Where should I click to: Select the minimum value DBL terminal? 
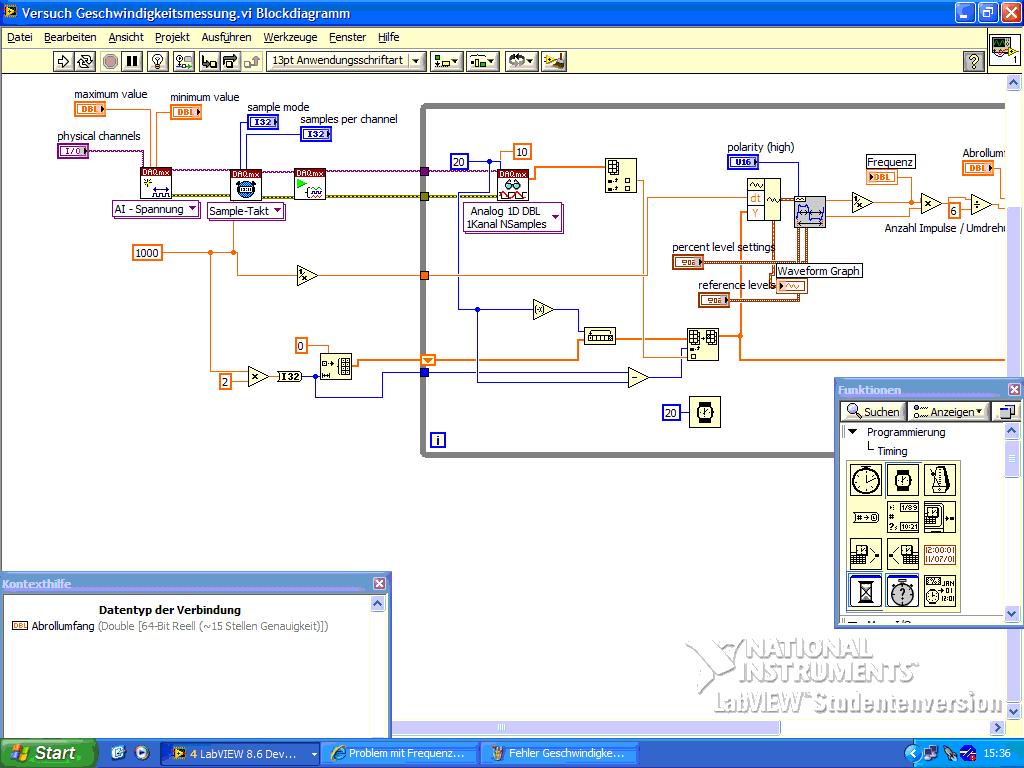pyautogui.click(x=186, y=112)
